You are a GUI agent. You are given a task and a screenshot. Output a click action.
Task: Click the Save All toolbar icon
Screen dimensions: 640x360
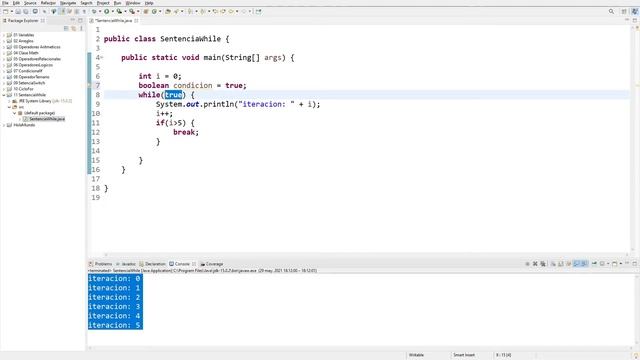pos(25,11)
